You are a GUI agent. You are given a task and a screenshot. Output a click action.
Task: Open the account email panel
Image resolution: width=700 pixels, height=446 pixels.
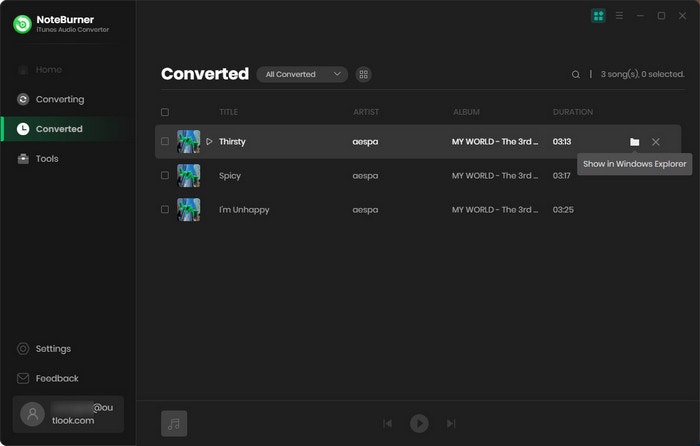[x=68, y=414]
